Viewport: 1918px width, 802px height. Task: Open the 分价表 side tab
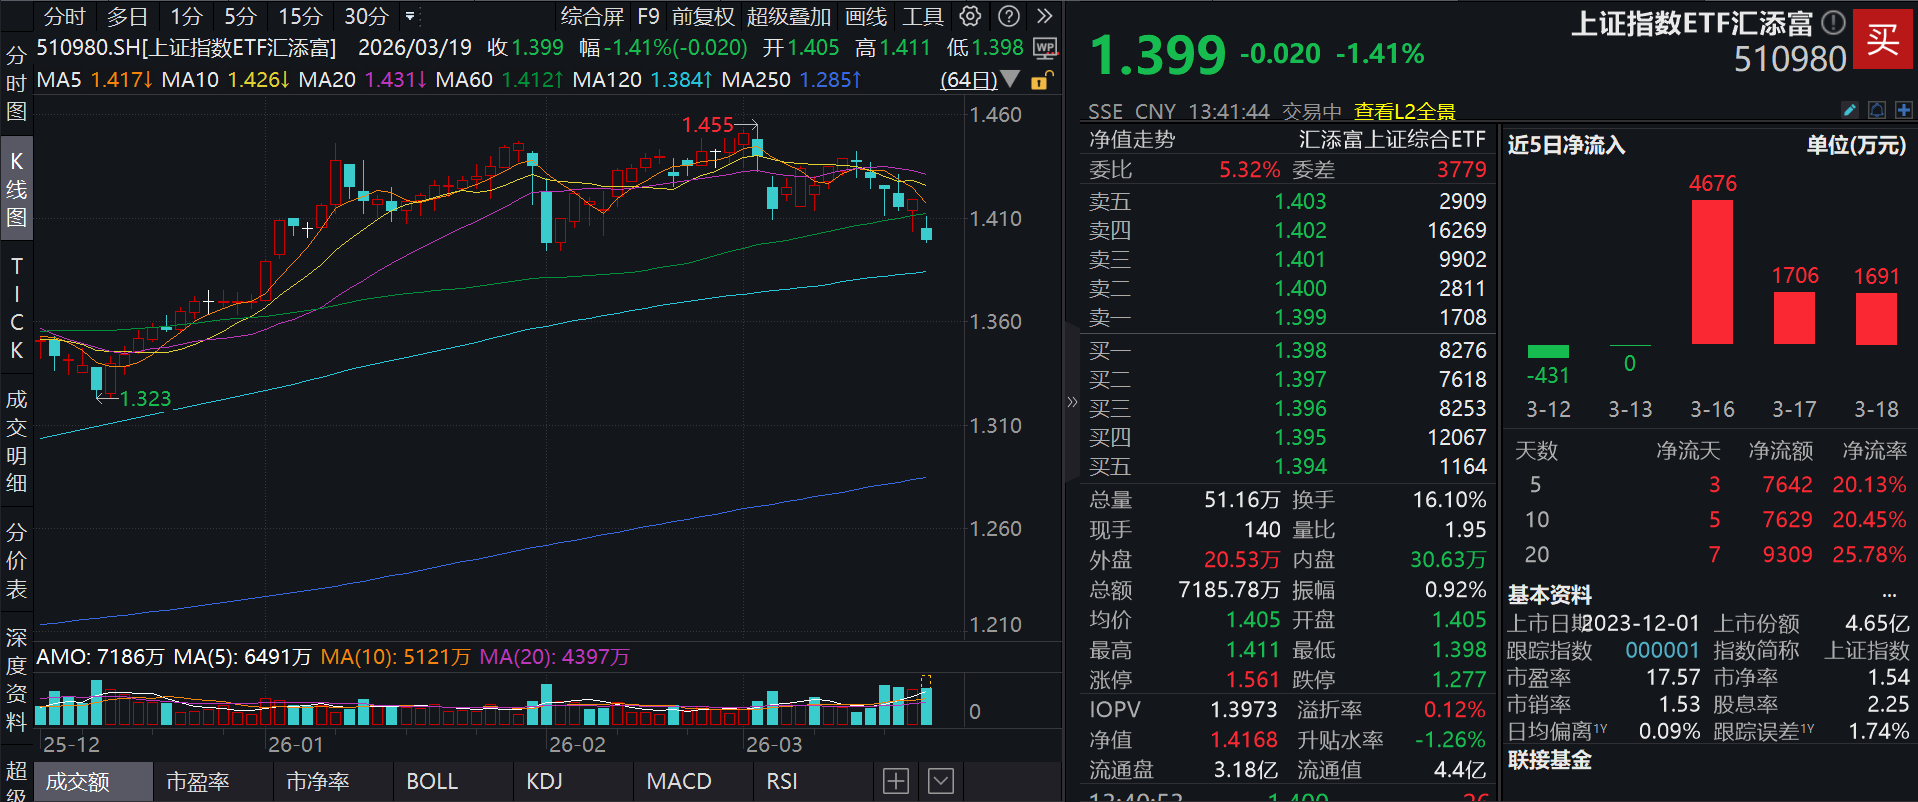[16, 560]
